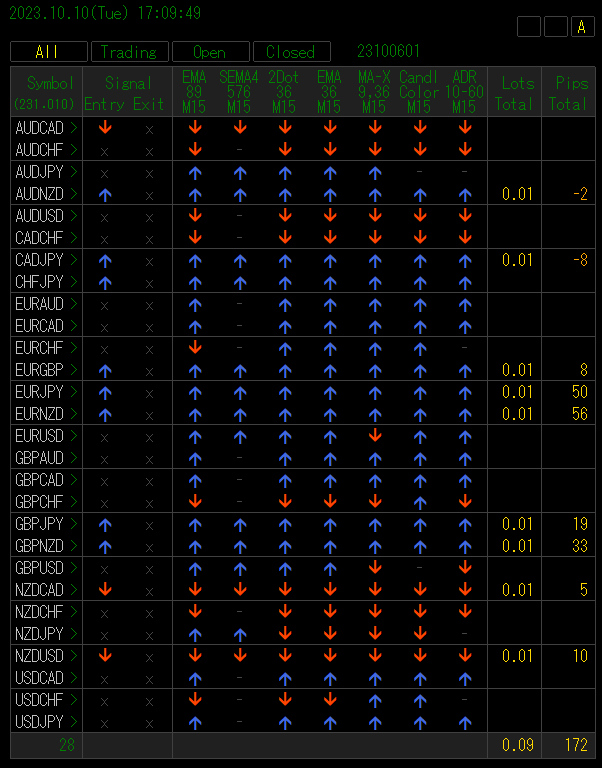Image resolution: width=602 pixels, height=768 pixels.
Task: Click the symbol count 28
Action: tap(67, 745)
